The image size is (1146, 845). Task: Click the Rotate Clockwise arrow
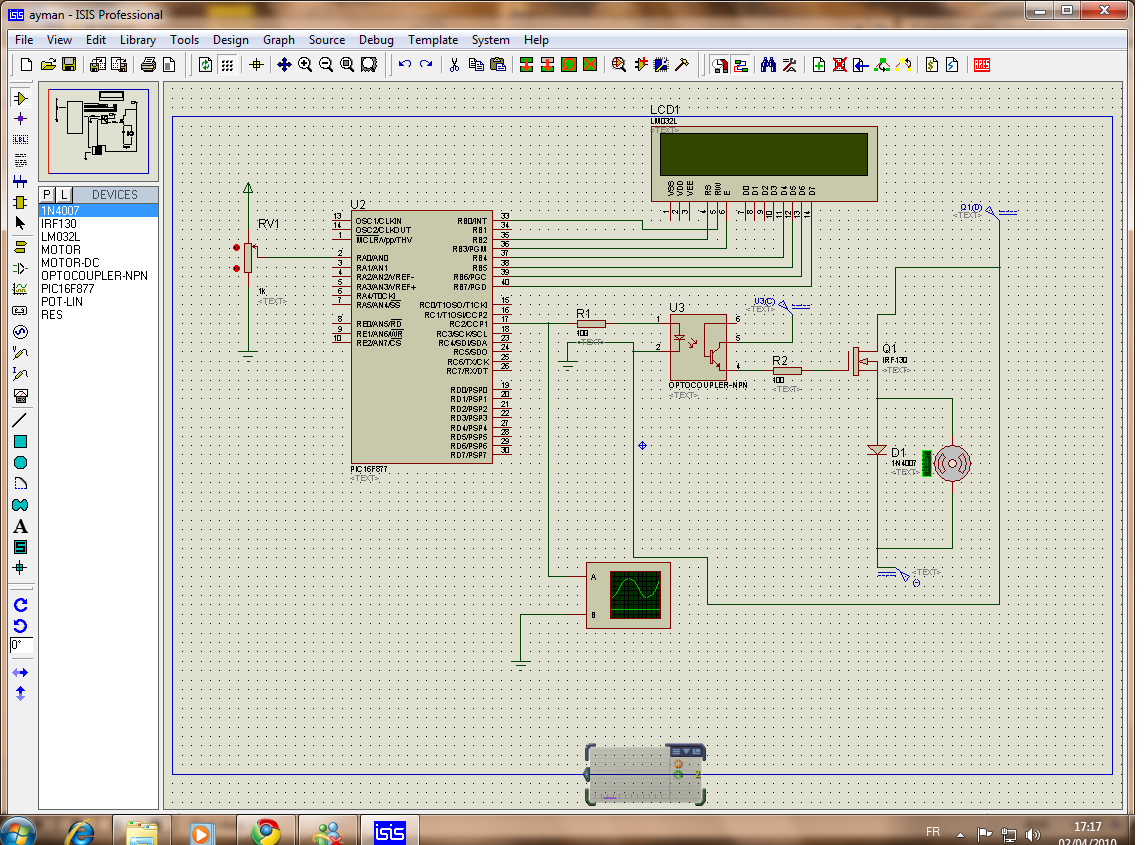point(20,605)
